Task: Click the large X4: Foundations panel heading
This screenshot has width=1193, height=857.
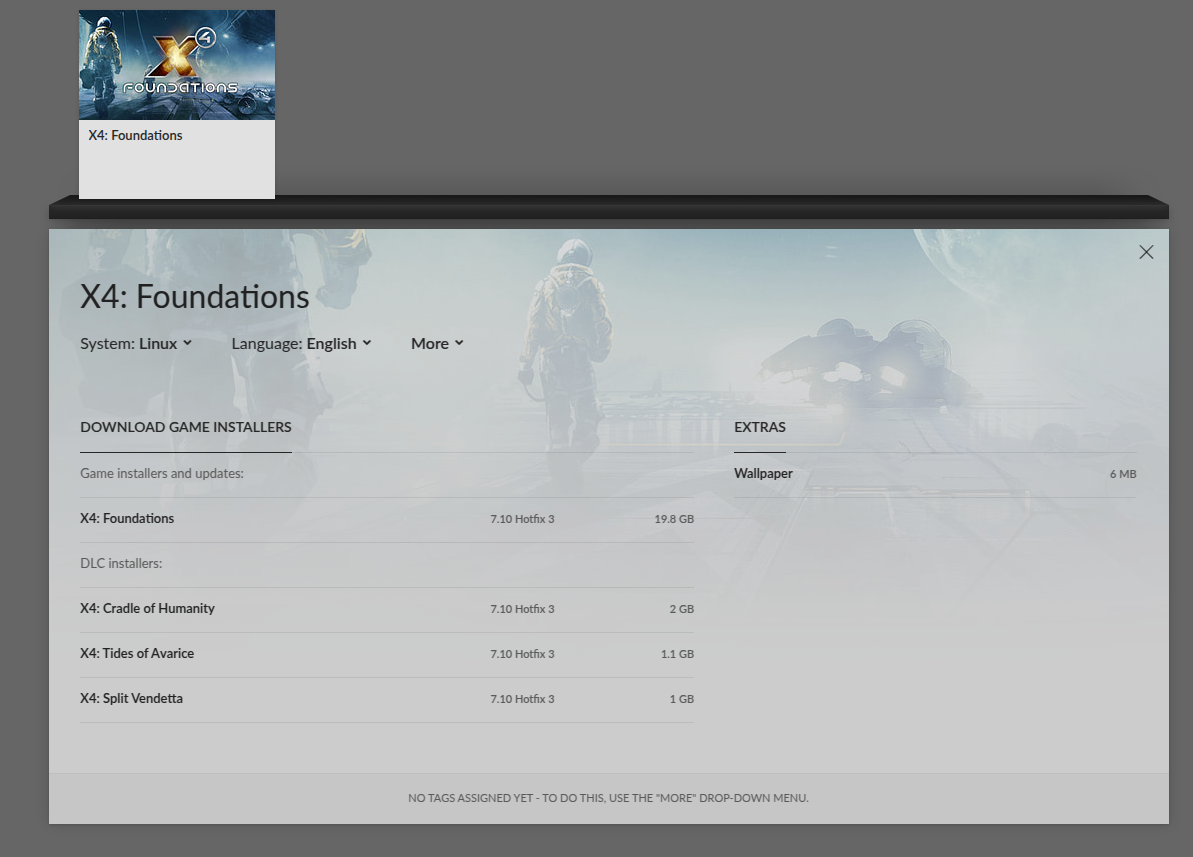Action: coord(195,297)
